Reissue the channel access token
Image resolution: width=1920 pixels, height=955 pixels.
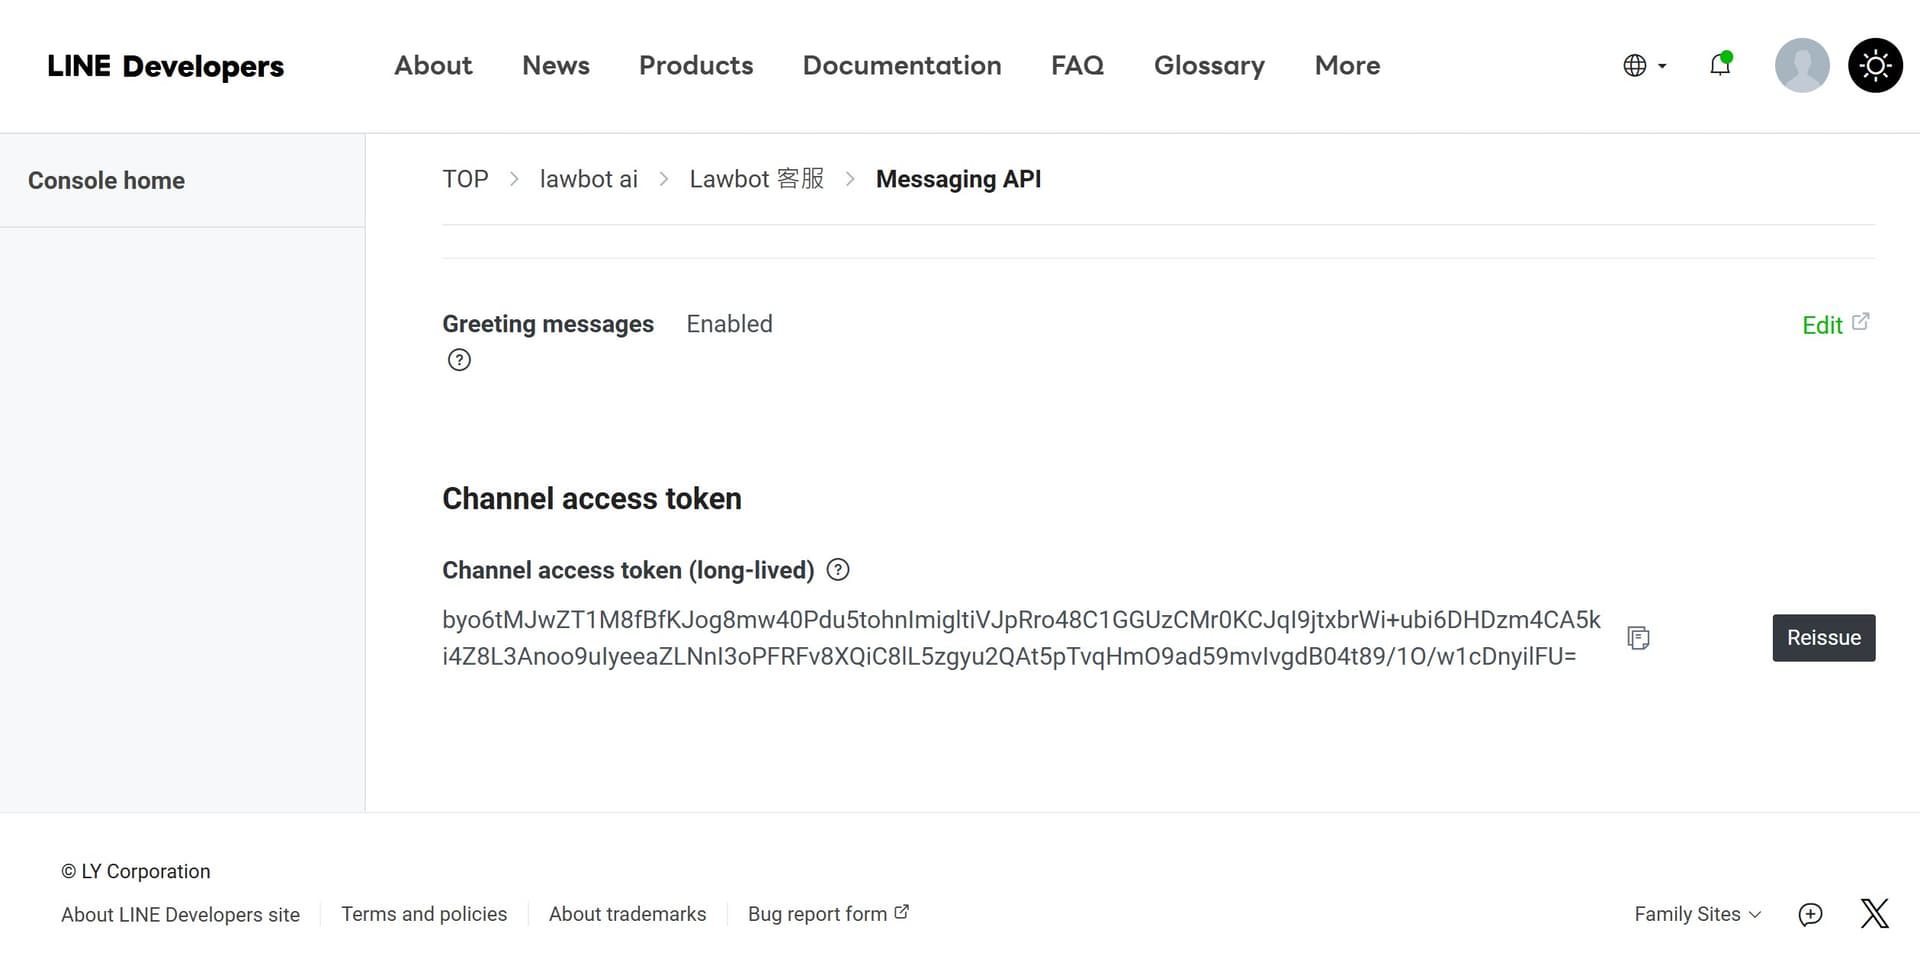click(x=1824, y=638)
